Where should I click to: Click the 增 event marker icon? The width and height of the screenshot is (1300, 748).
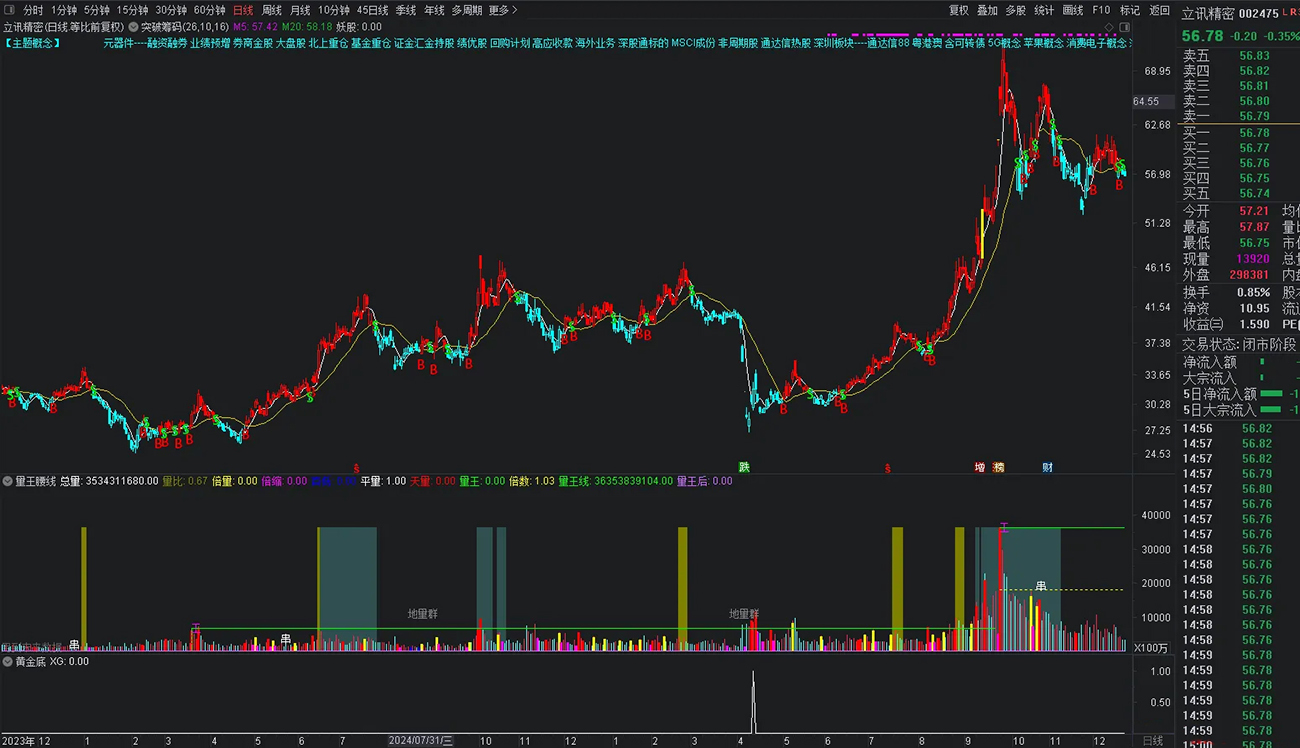coord(980,467)
